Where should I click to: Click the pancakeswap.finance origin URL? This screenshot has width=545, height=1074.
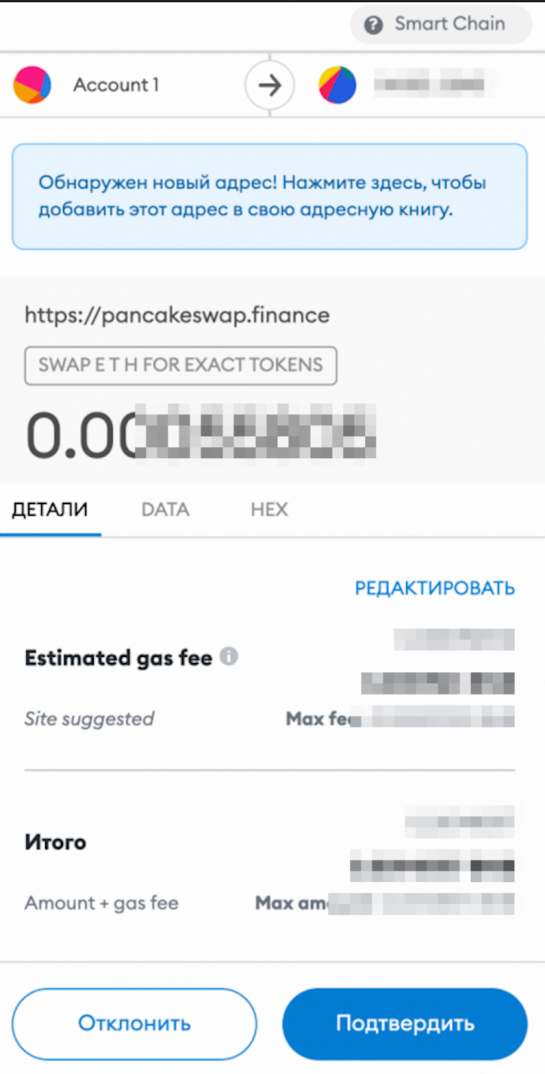coord(177,315)
